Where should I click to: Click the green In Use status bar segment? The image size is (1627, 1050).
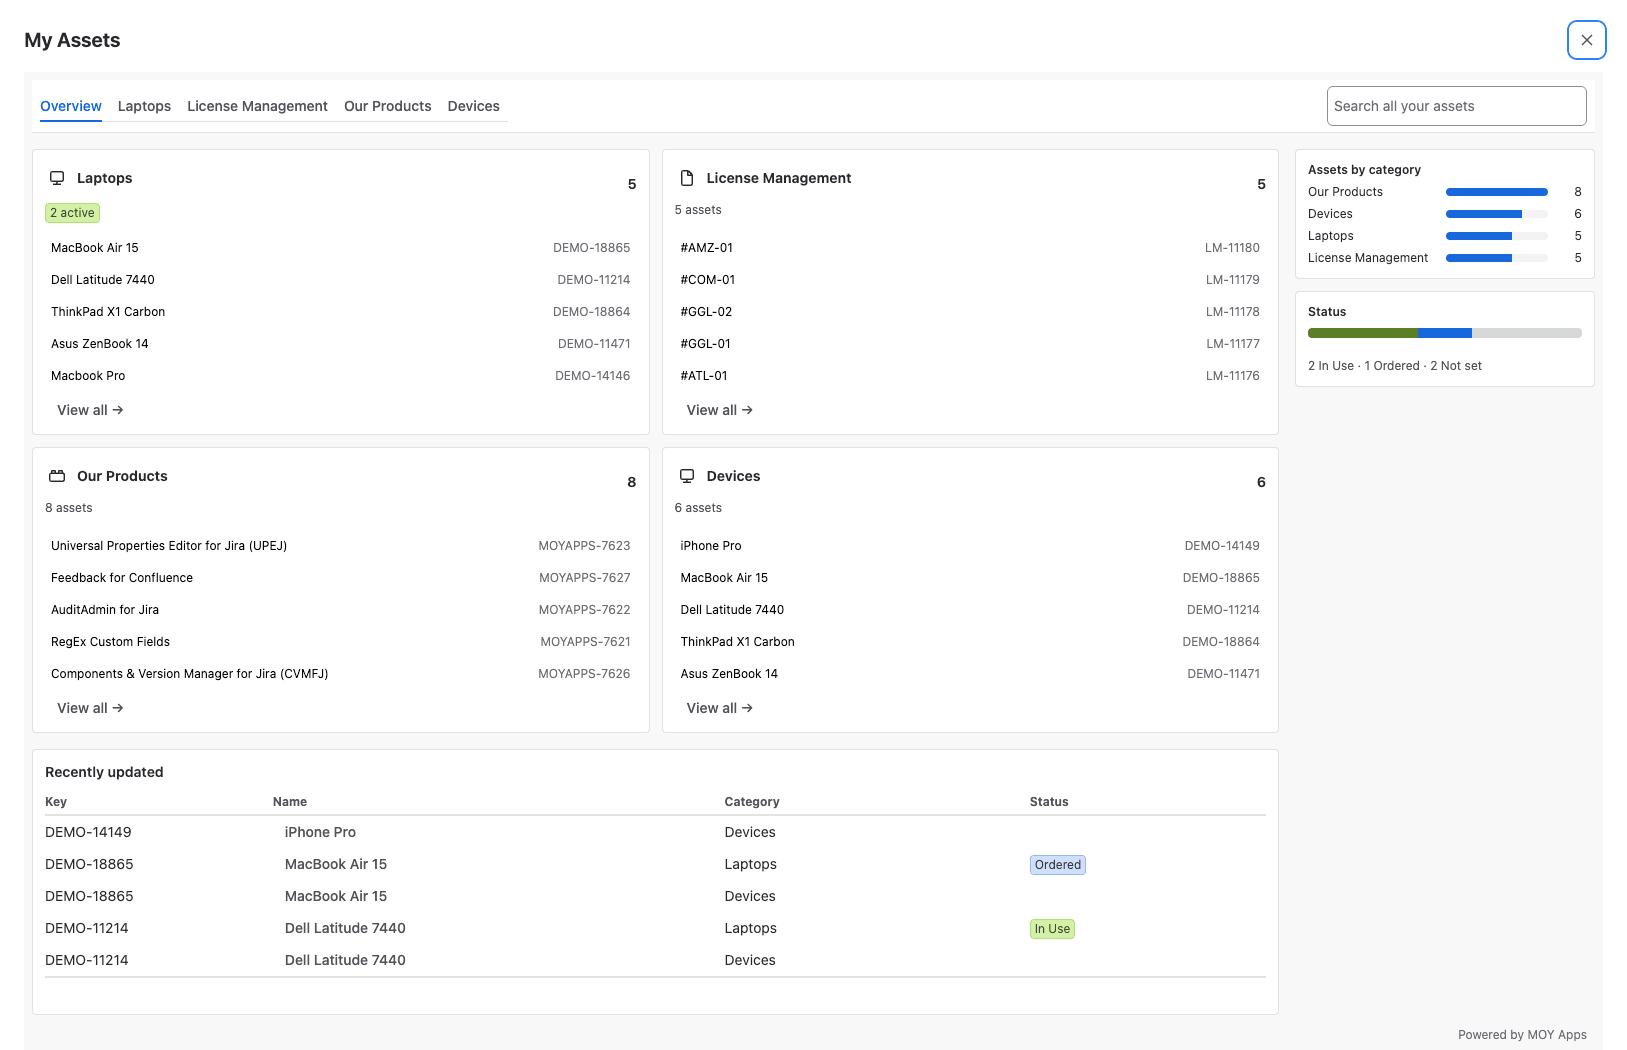(x=1362, y=333)
